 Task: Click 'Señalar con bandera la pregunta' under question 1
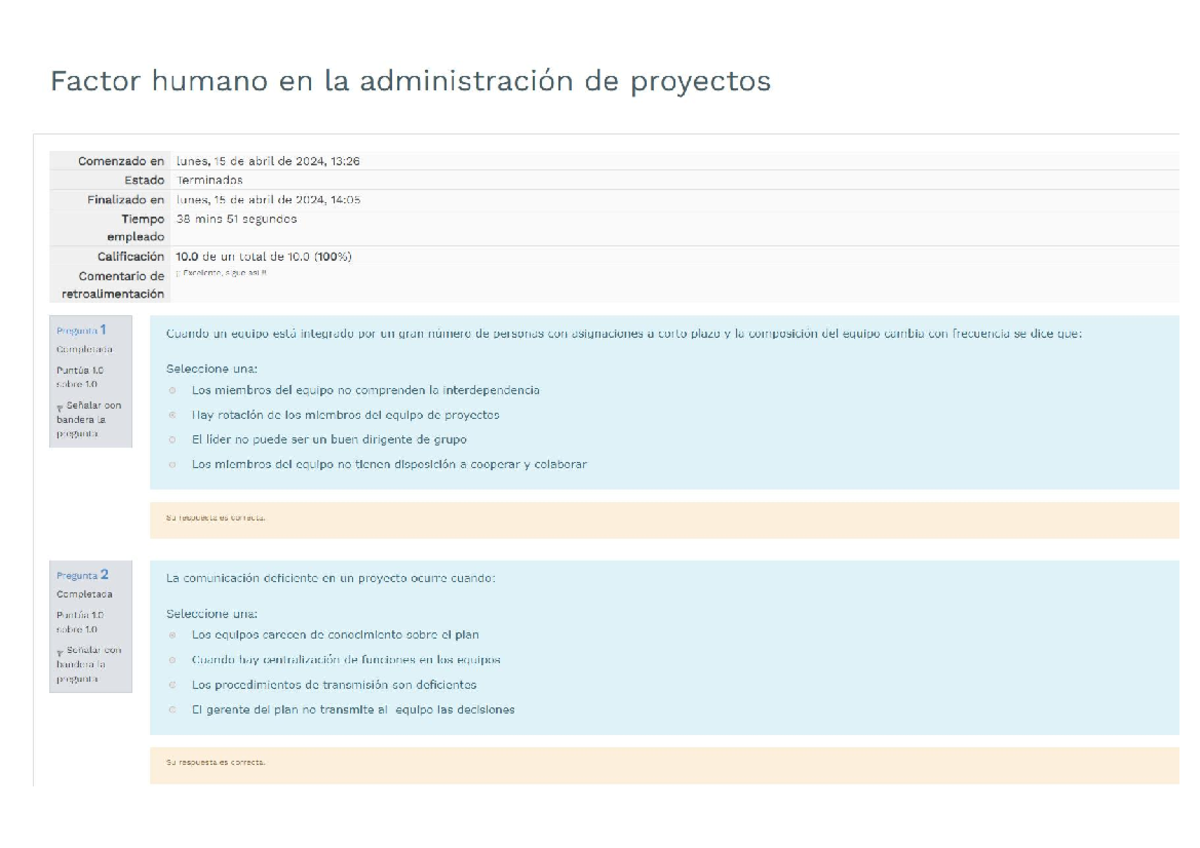click(90, 419)
